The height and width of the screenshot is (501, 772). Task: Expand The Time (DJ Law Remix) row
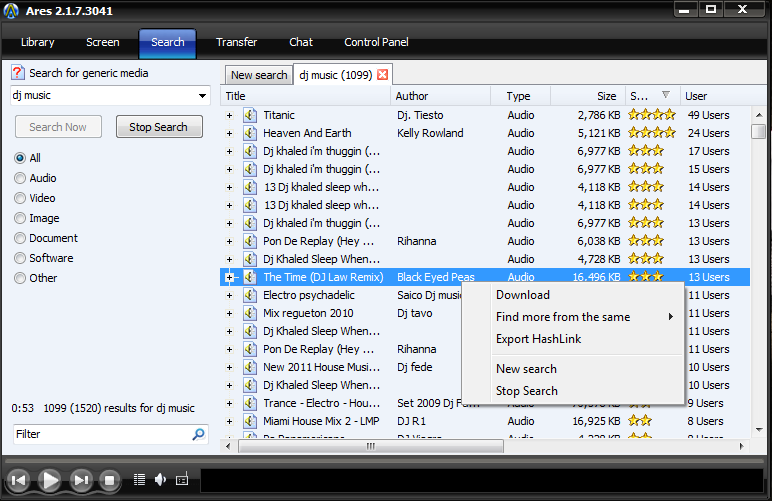tap(229, 278)
